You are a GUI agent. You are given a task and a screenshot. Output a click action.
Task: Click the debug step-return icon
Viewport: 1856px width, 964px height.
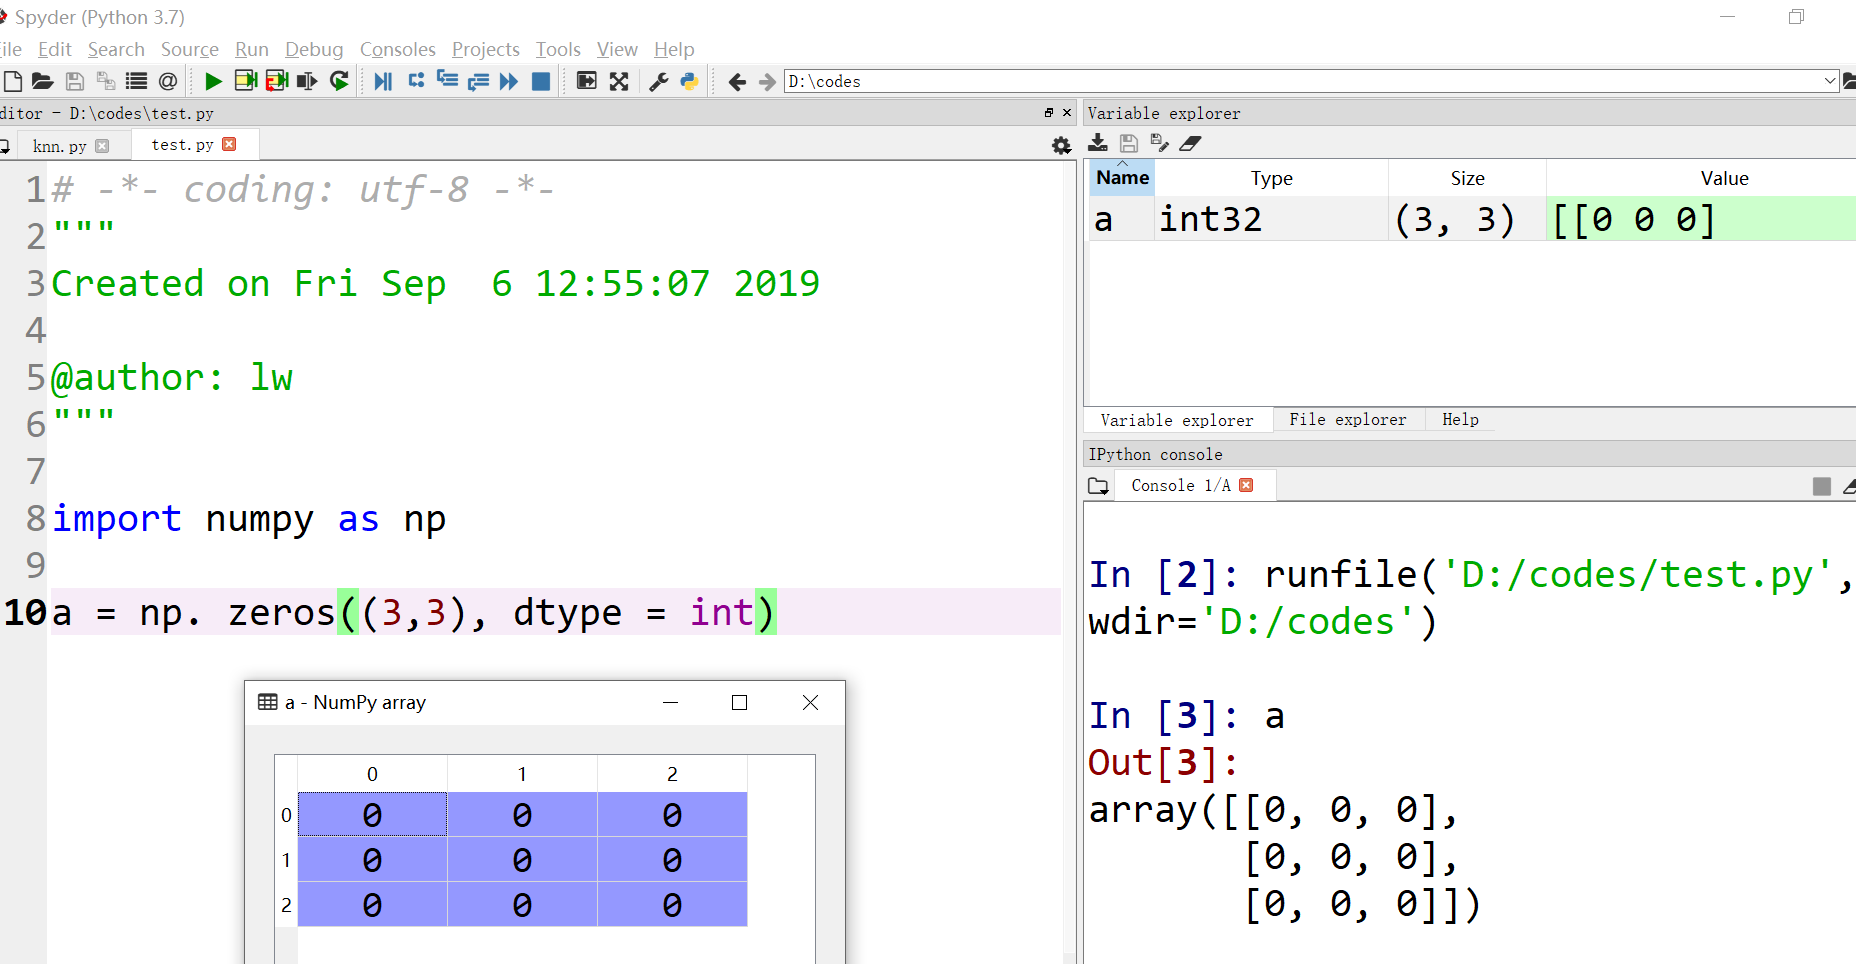tap(478, 81)
